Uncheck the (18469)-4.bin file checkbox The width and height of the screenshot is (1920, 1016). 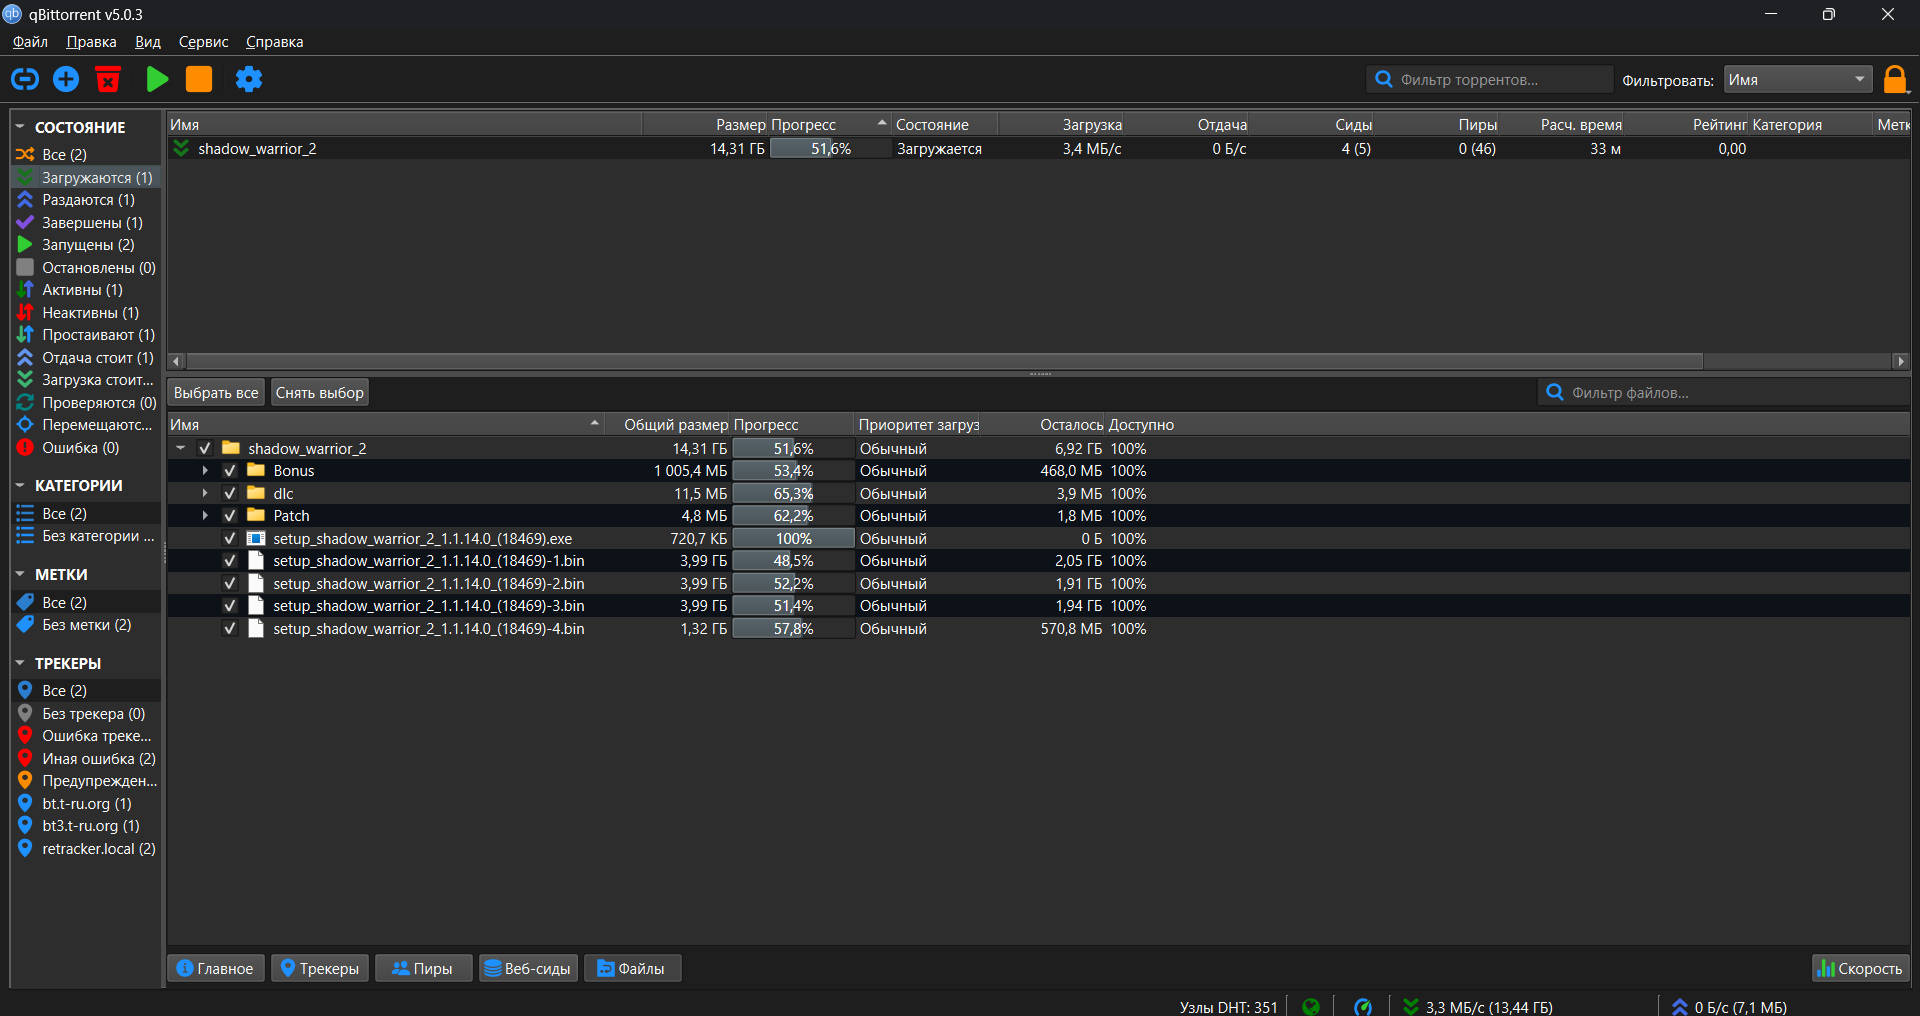point(230,628)
